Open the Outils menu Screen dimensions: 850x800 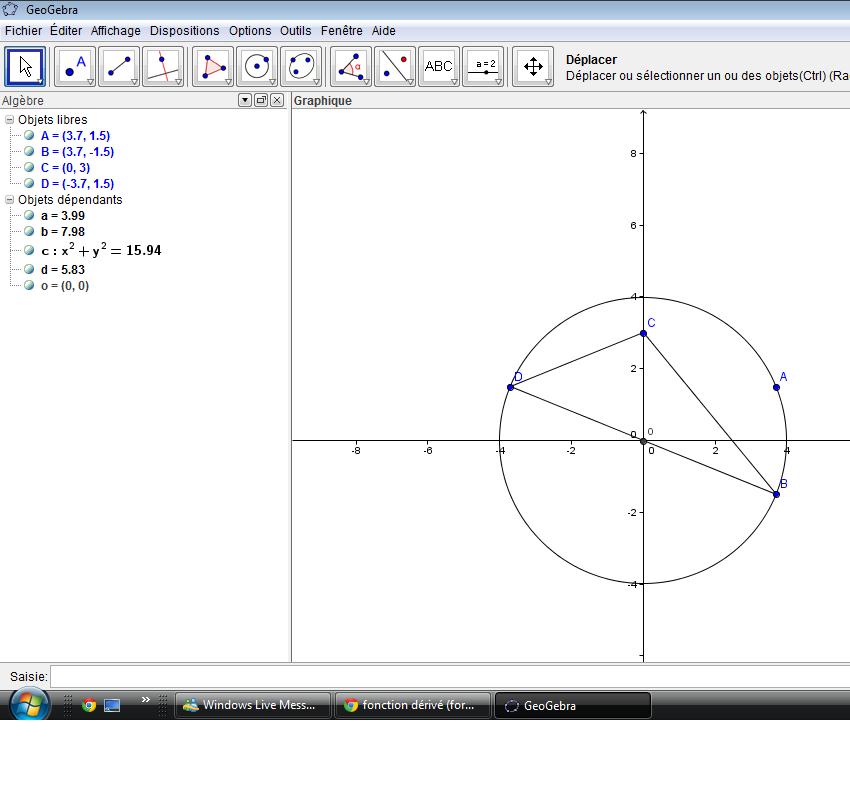click(x=295, y=31)
